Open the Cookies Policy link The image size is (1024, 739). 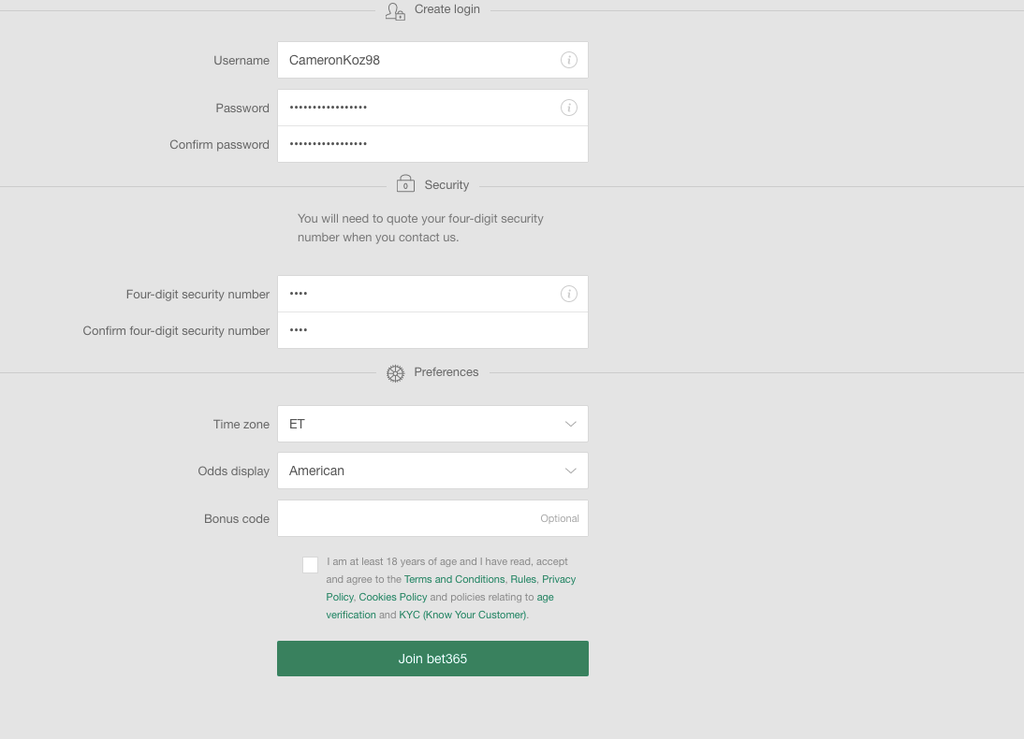click(392, 597)
